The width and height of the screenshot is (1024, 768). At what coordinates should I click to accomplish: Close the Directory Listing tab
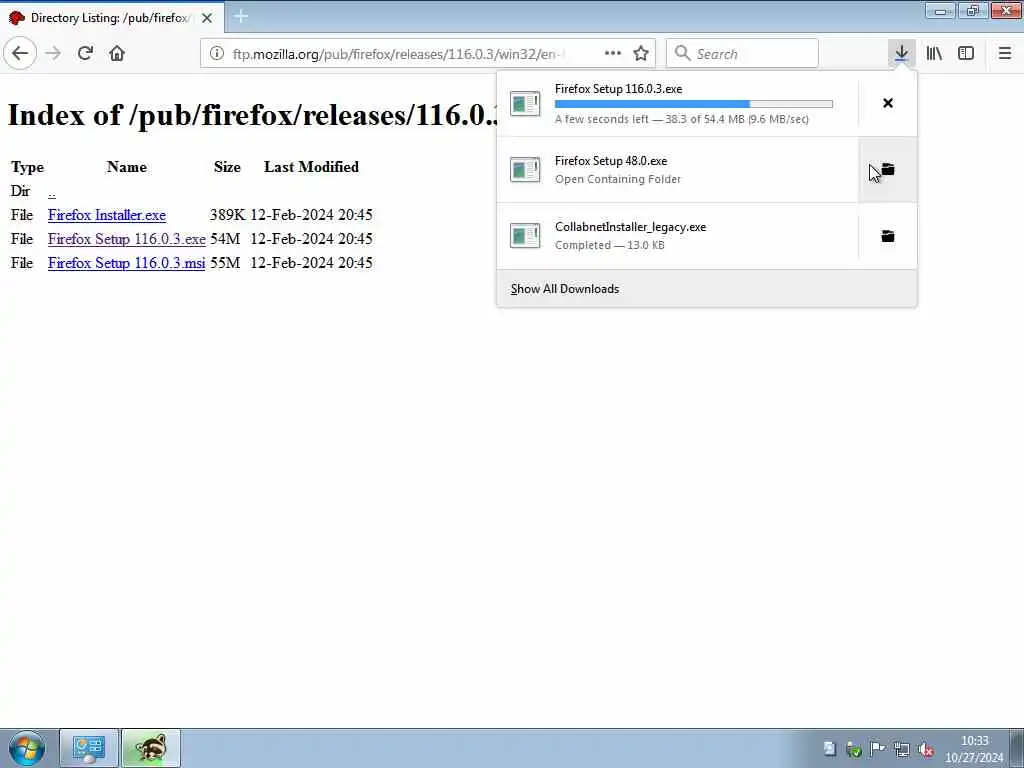tap(207, 18)
